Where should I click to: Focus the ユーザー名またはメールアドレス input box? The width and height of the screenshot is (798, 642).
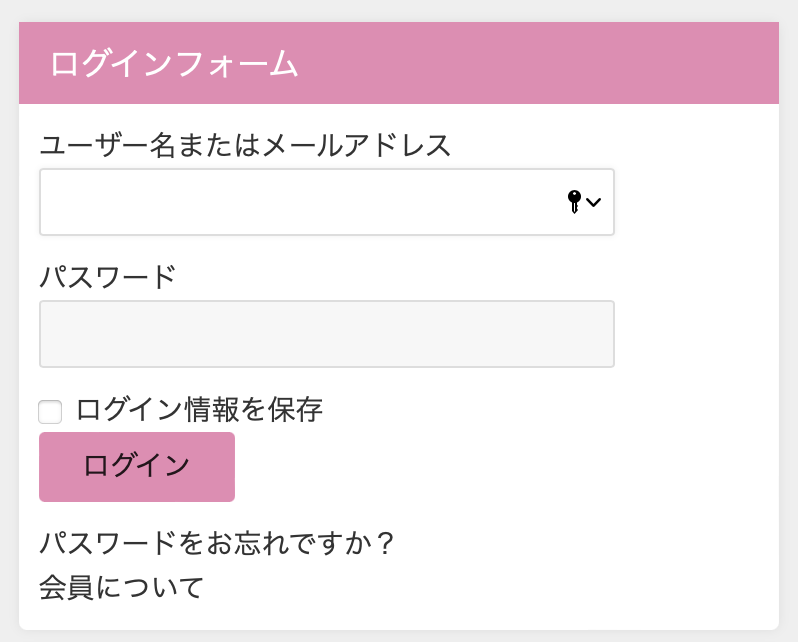(327, 202)
